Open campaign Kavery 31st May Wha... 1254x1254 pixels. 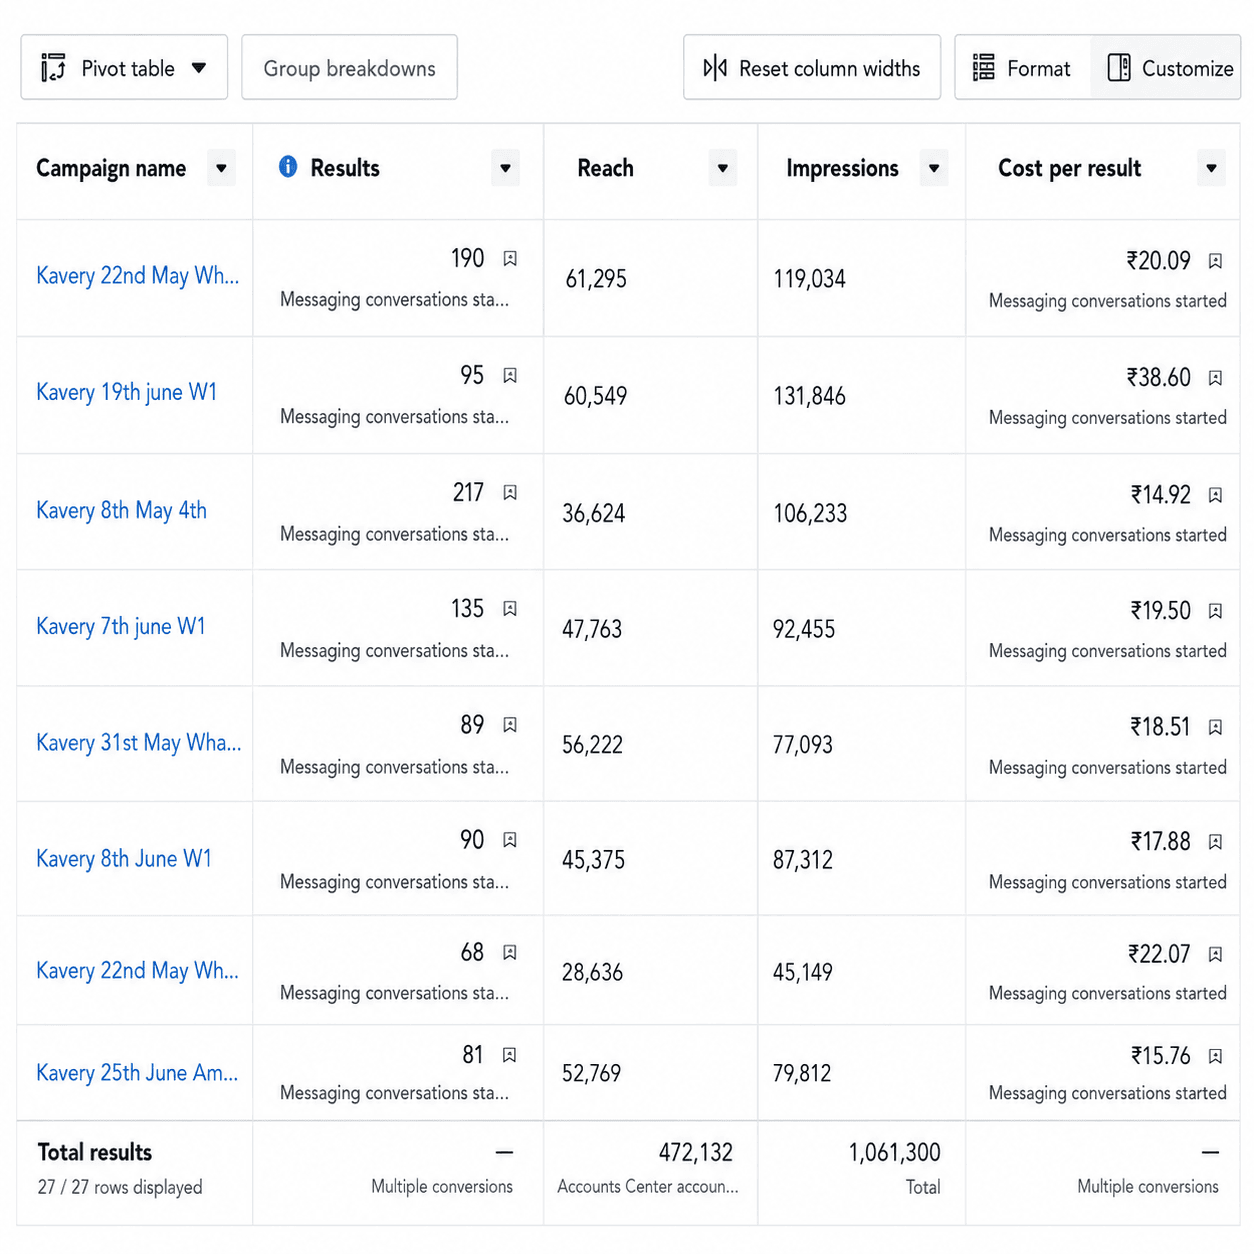point(139,742)
